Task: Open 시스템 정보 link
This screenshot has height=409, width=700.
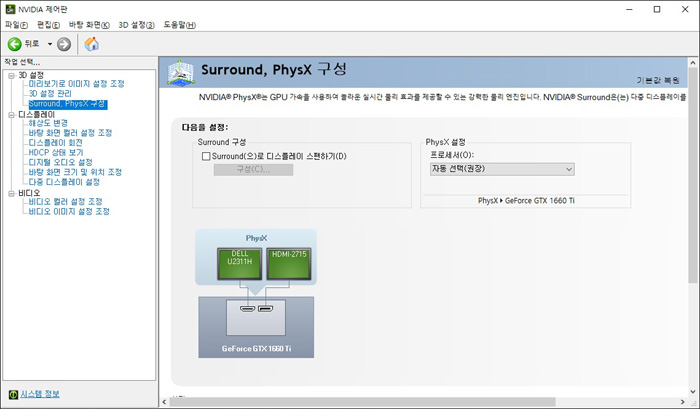Action: point(40,394)
